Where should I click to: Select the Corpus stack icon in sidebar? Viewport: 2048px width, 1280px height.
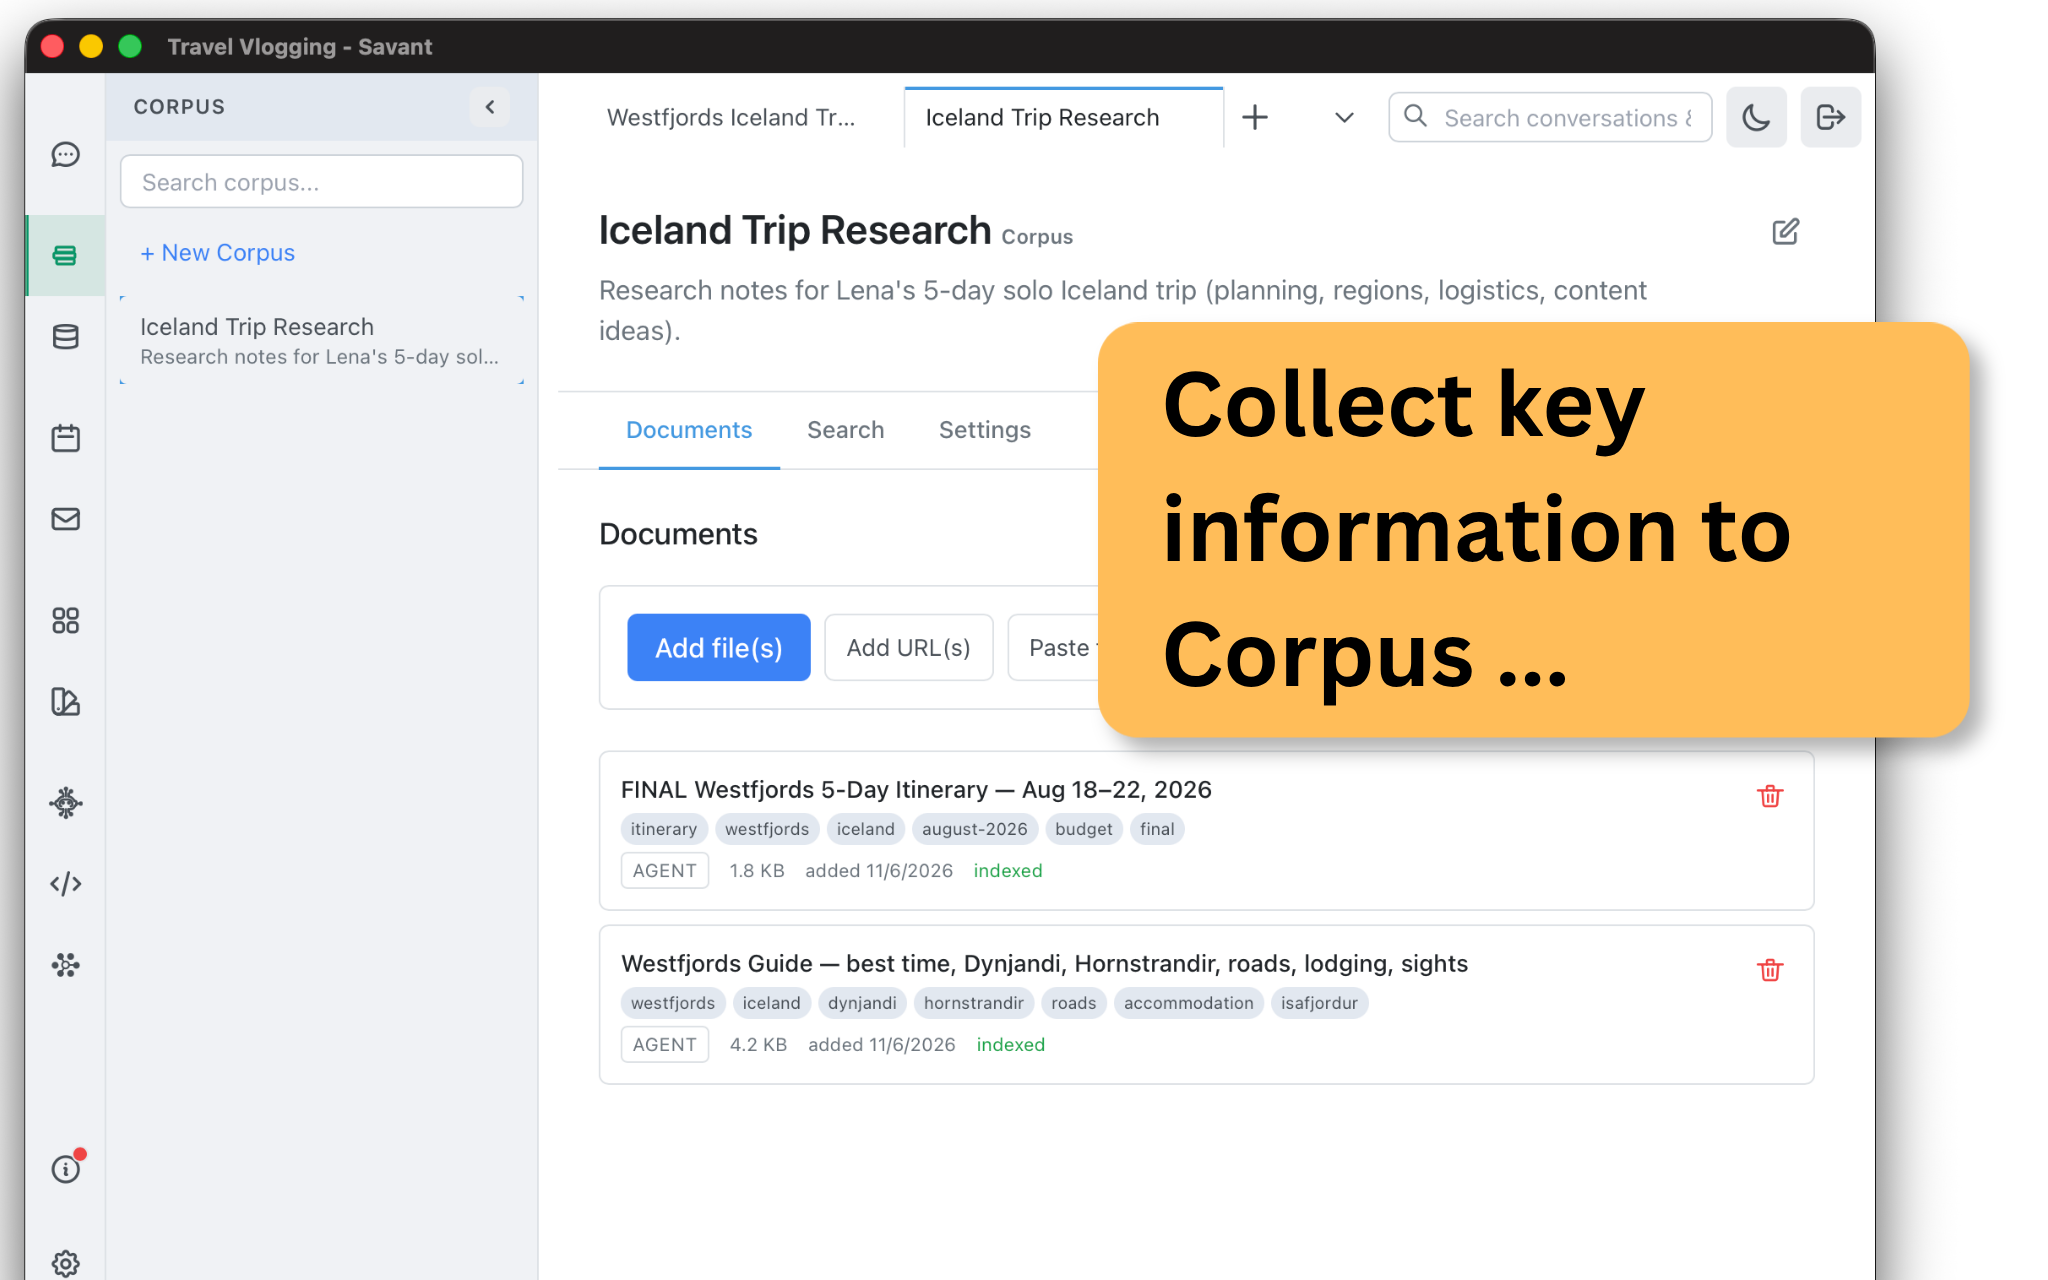tap(66, 256)
